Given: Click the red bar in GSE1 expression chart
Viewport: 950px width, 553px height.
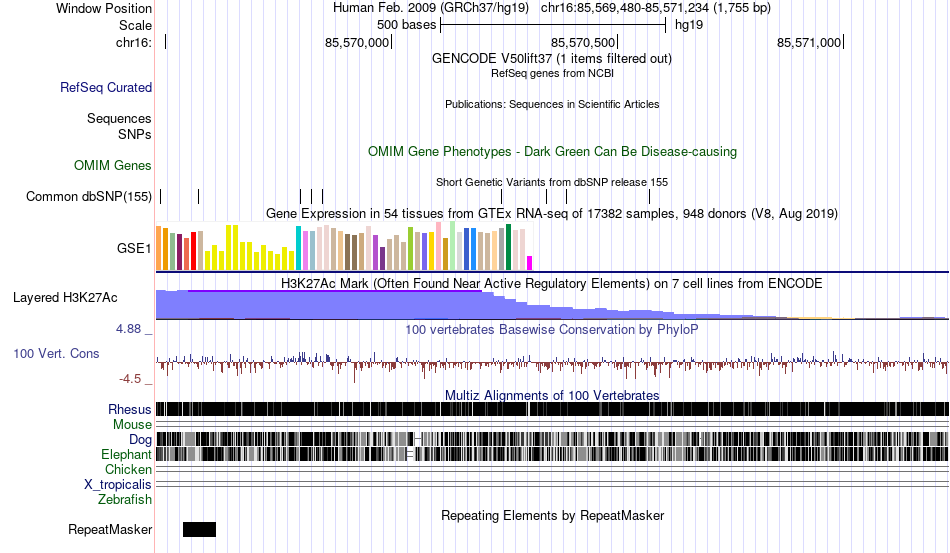Looking at the screenshot, I should 193,251.
